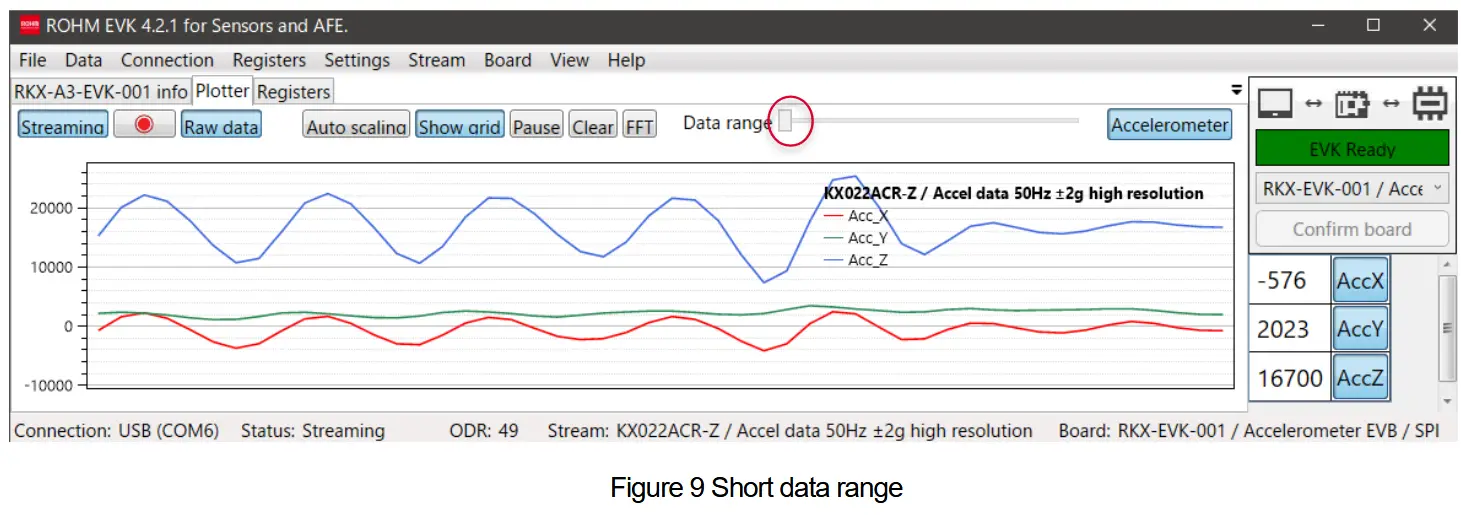
Task: Open the panel options arrow above Accelerometer
Action: [1236, 89]
